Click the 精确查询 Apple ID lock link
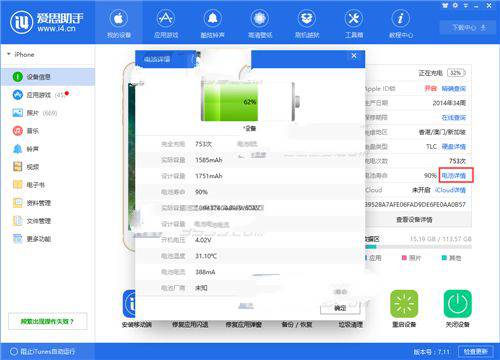The width and height of the screenshot is (500, 360). click(x=454, y=88)
